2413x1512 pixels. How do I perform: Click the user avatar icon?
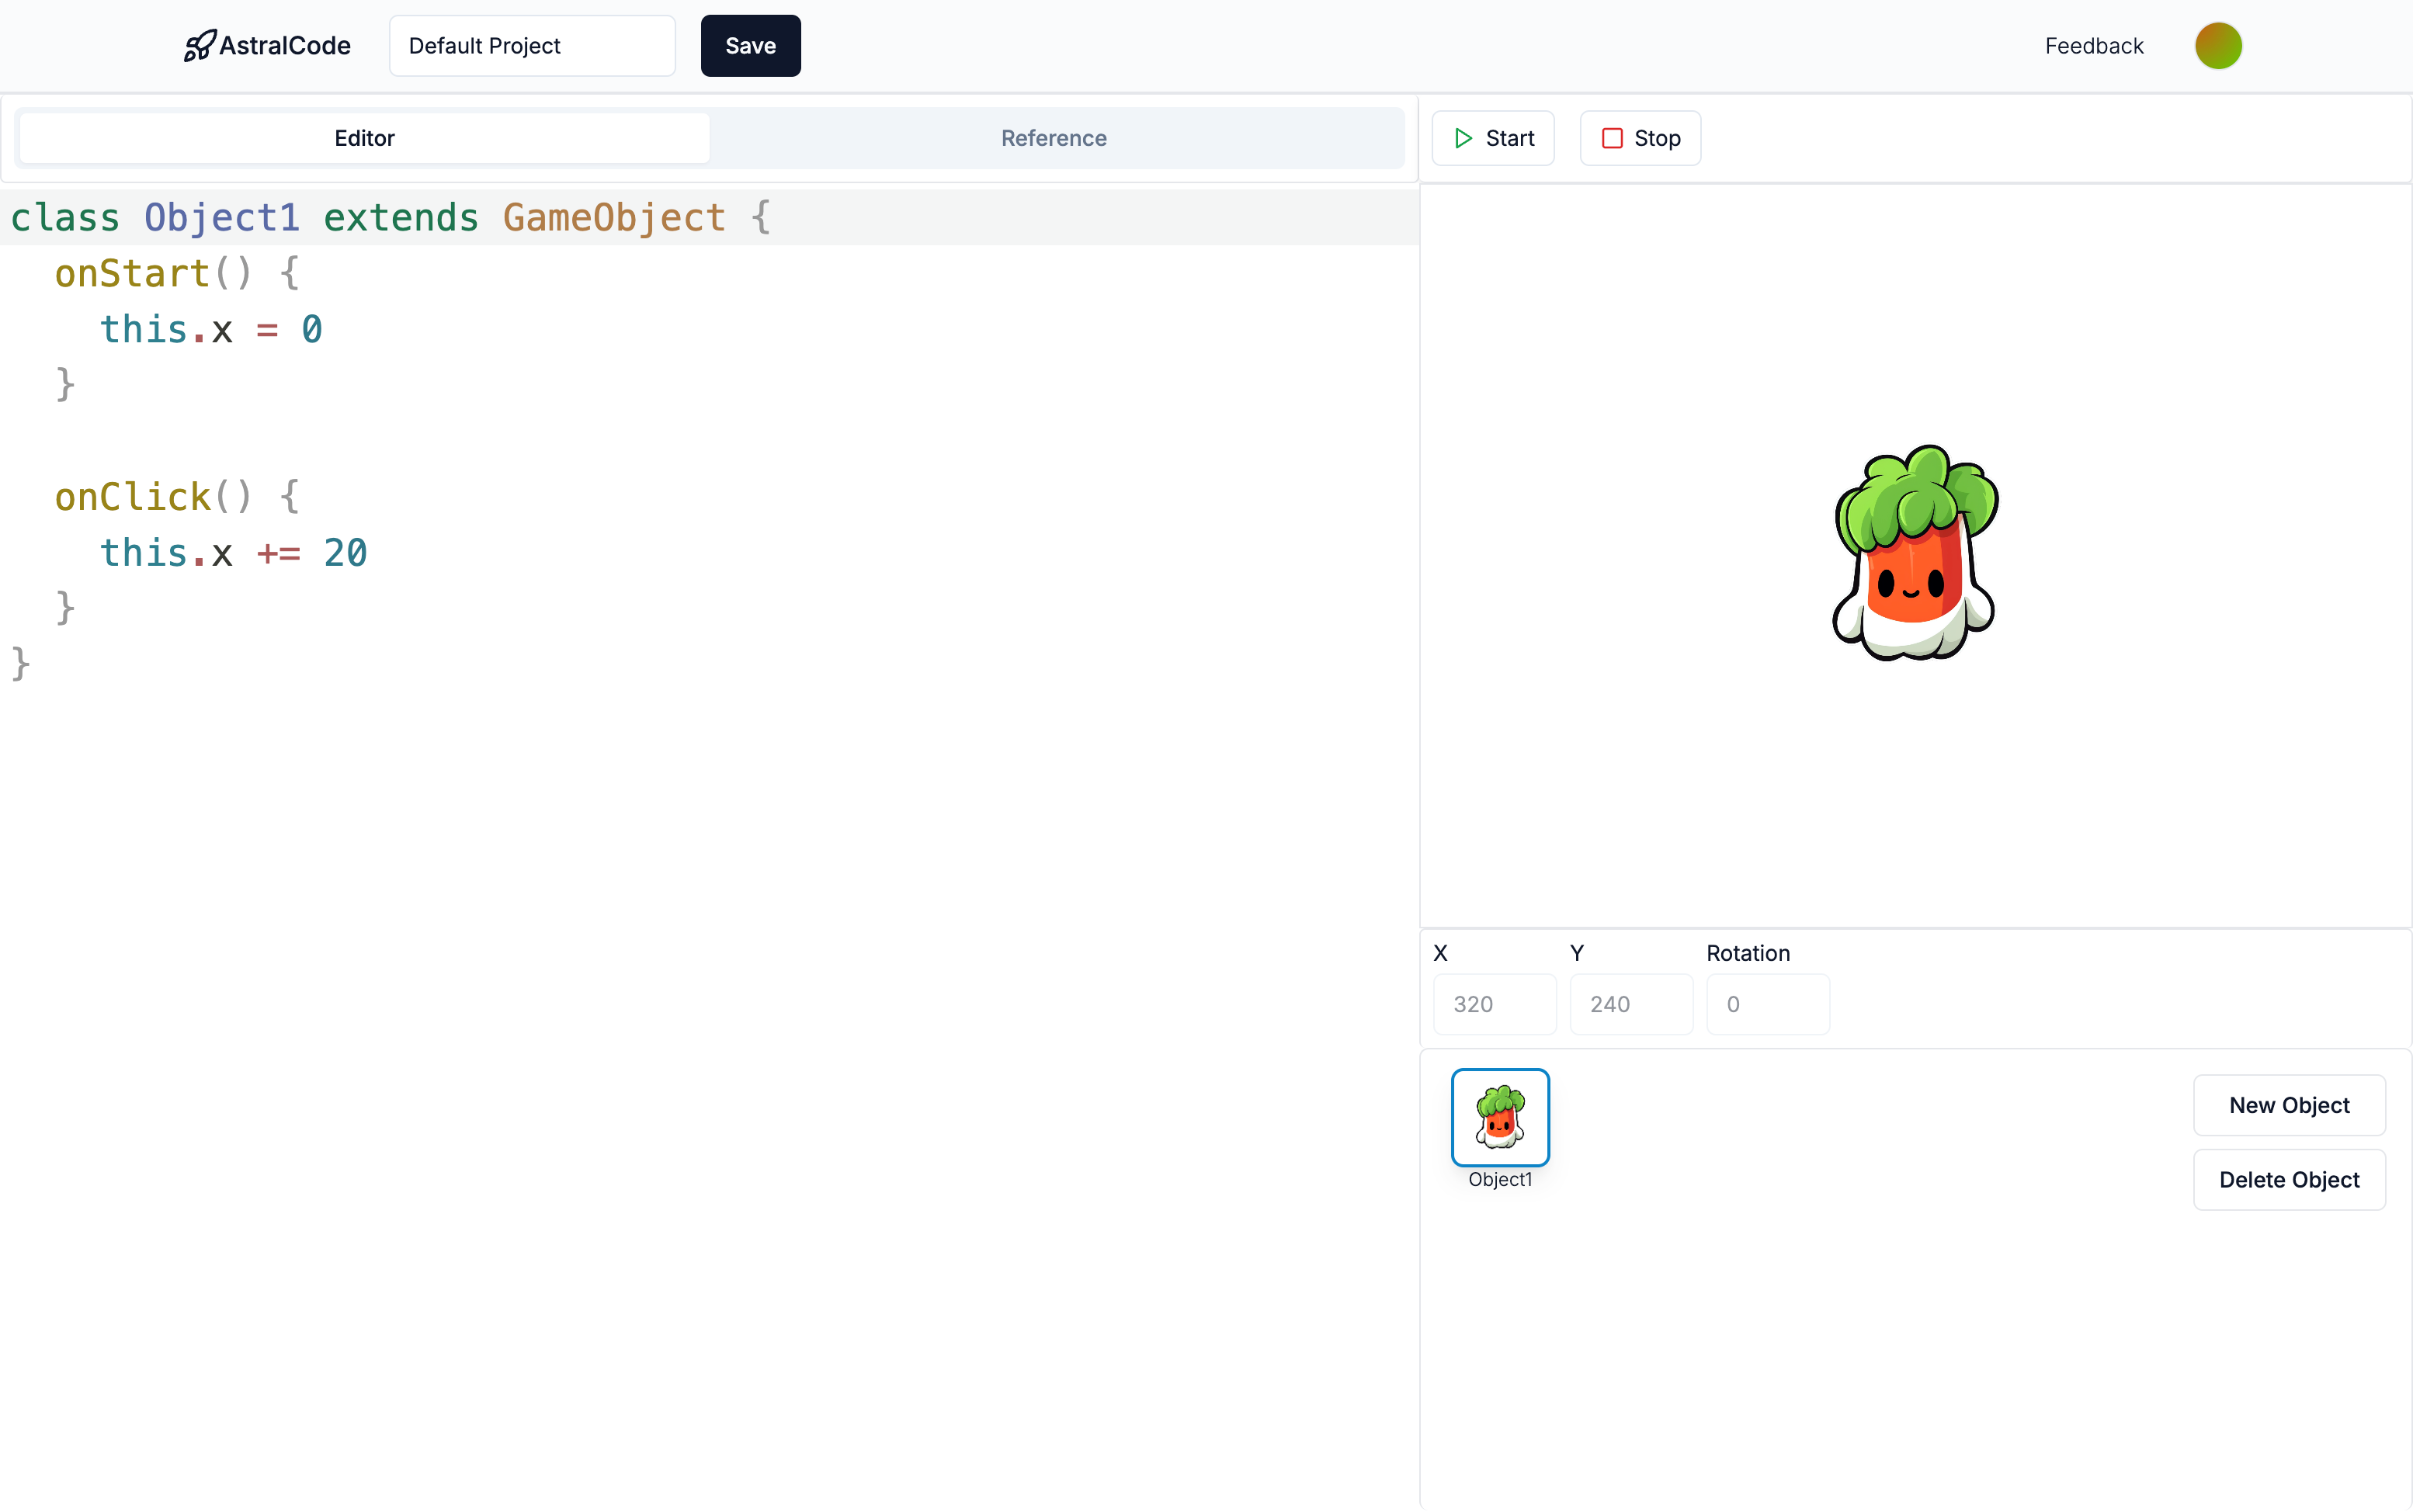point(2218,45)
